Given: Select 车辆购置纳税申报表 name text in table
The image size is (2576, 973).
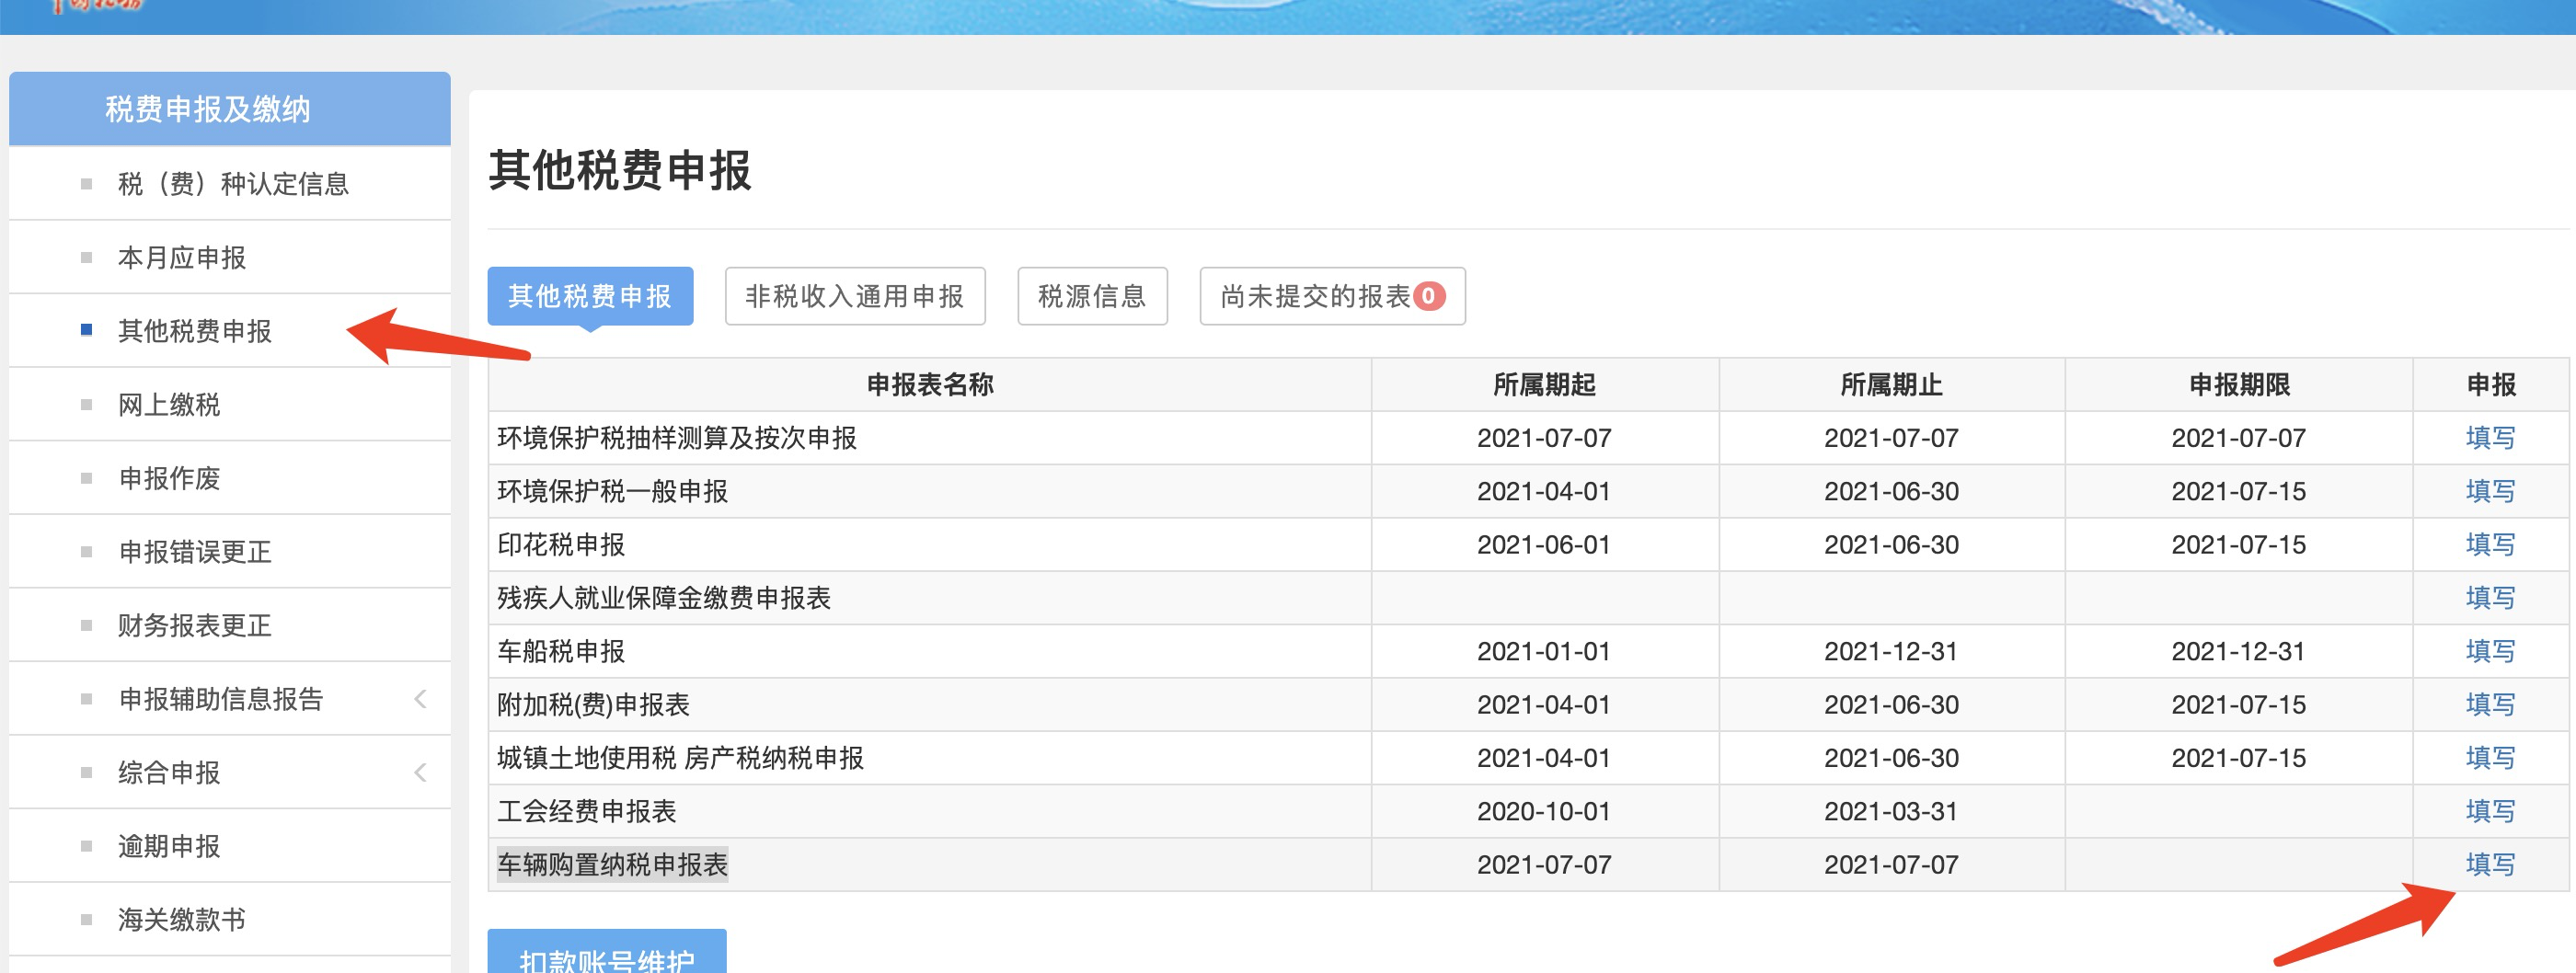Looking at the screenshot, I should click(x=612, y=864).
